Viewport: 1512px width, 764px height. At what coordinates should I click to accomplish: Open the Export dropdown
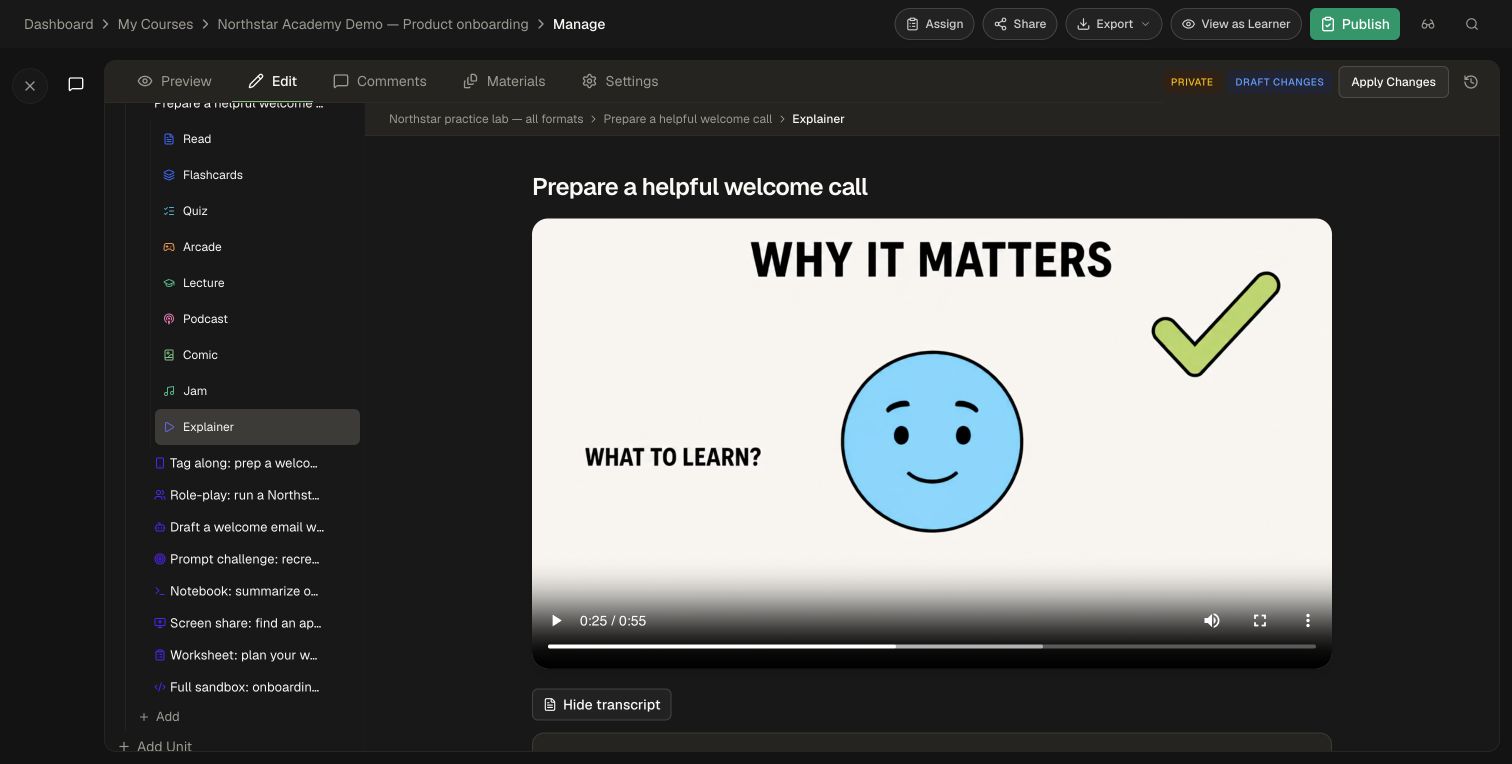pyautogui.click(x=1114, y=24)
